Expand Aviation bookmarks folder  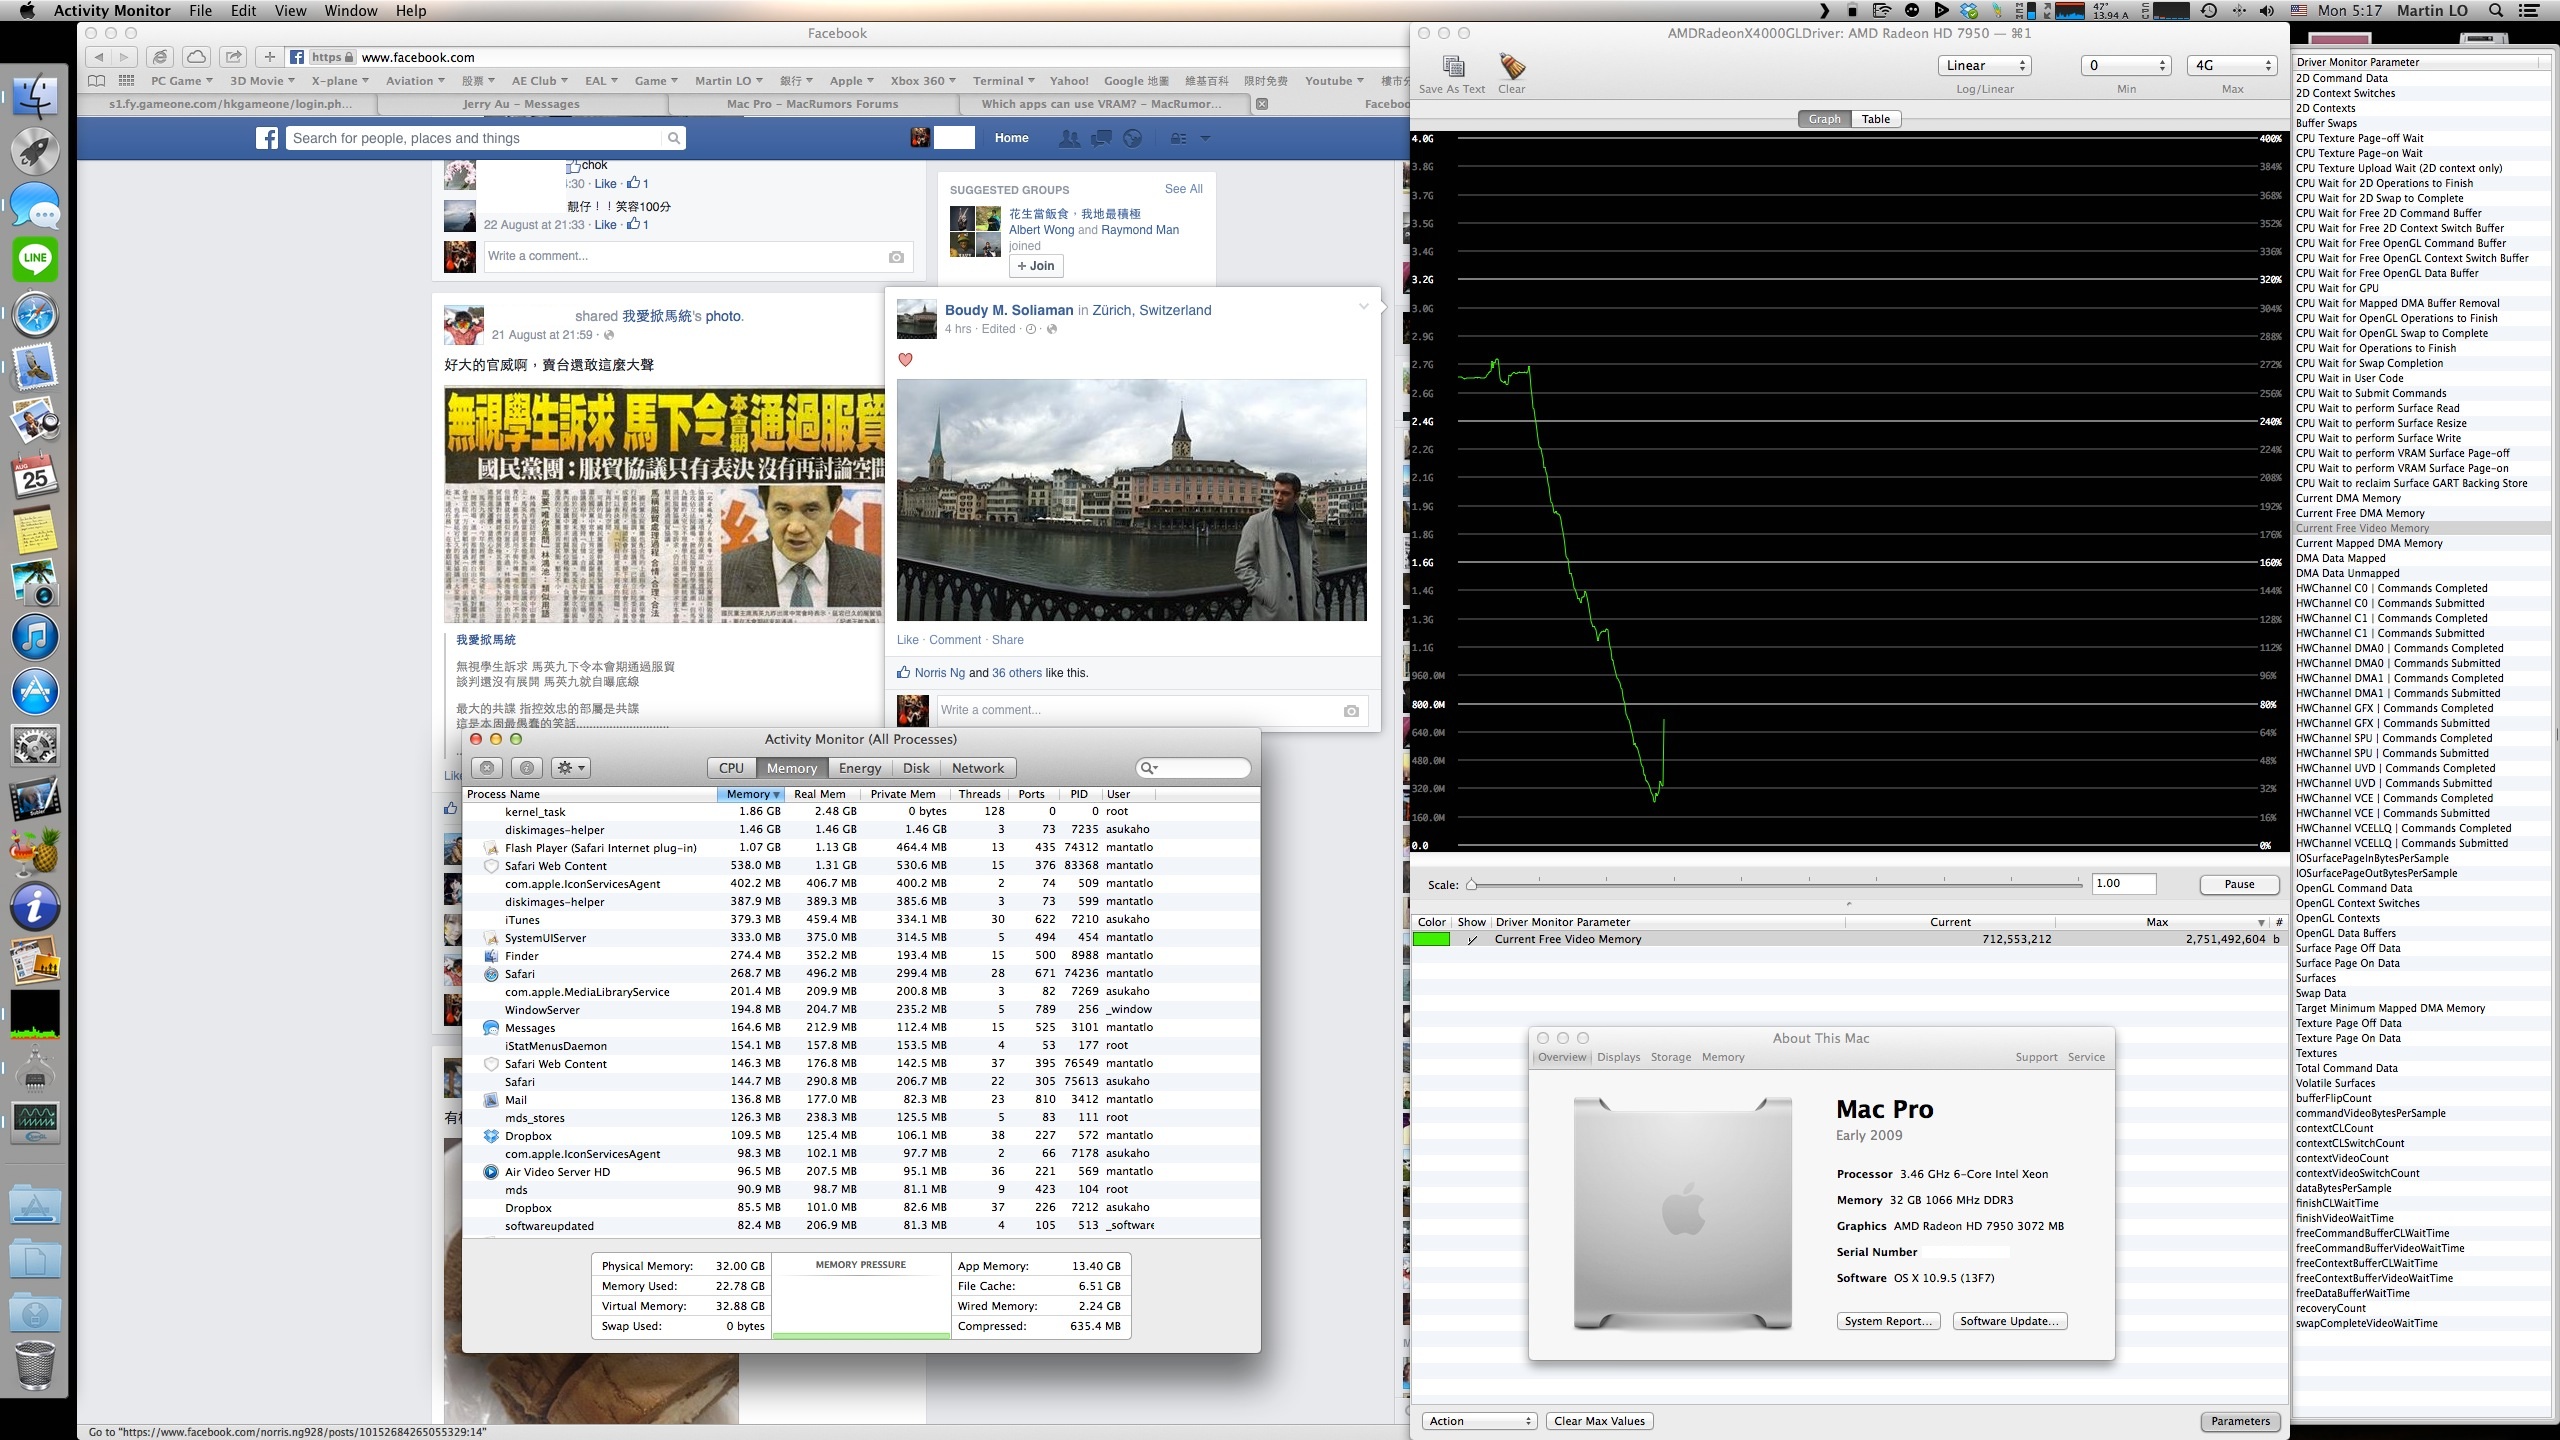coord(415,81)
